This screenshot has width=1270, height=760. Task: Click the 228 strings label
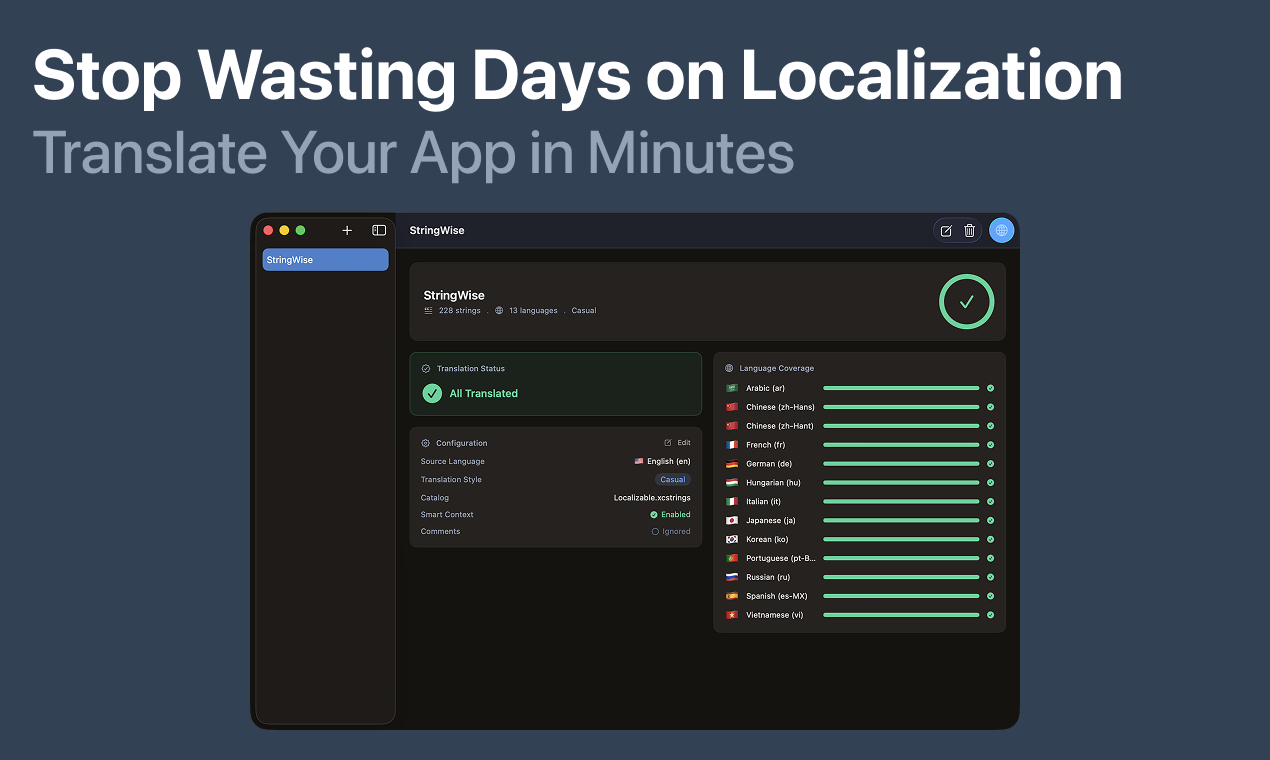tap(460, 311)
